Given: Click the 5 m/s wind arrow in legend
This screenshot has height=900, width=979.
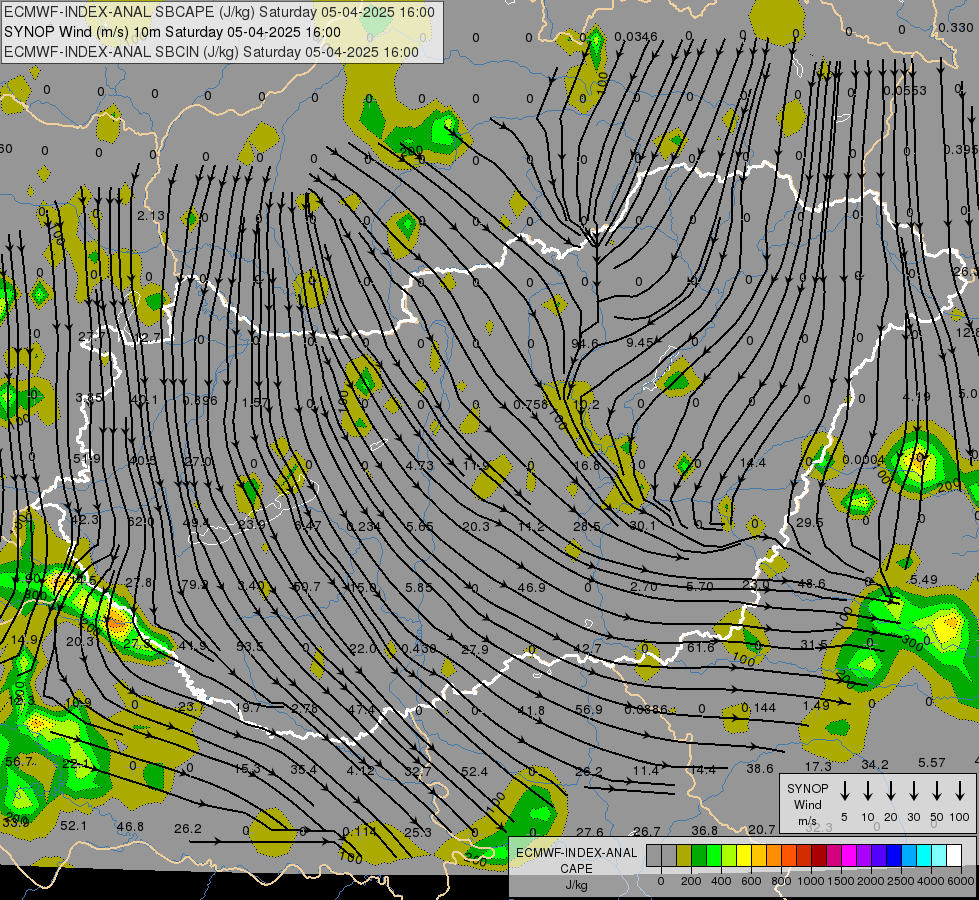Looking at the screenshot, I should point(845,791).
